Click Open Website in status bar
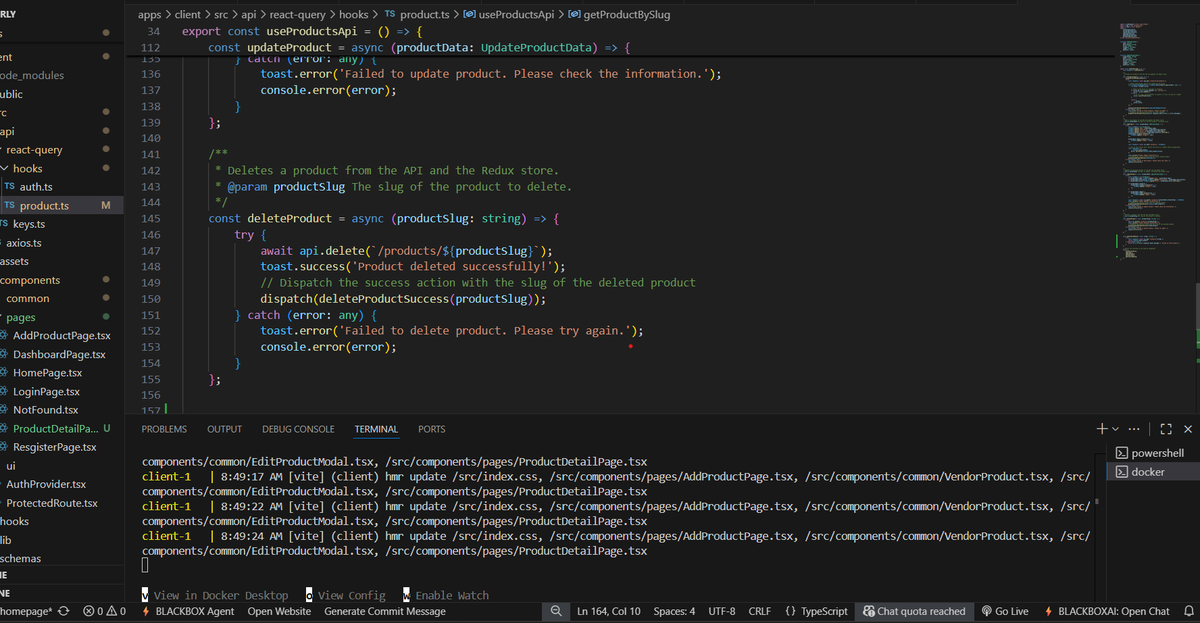1200x623 pixels. tap(279, 611)
